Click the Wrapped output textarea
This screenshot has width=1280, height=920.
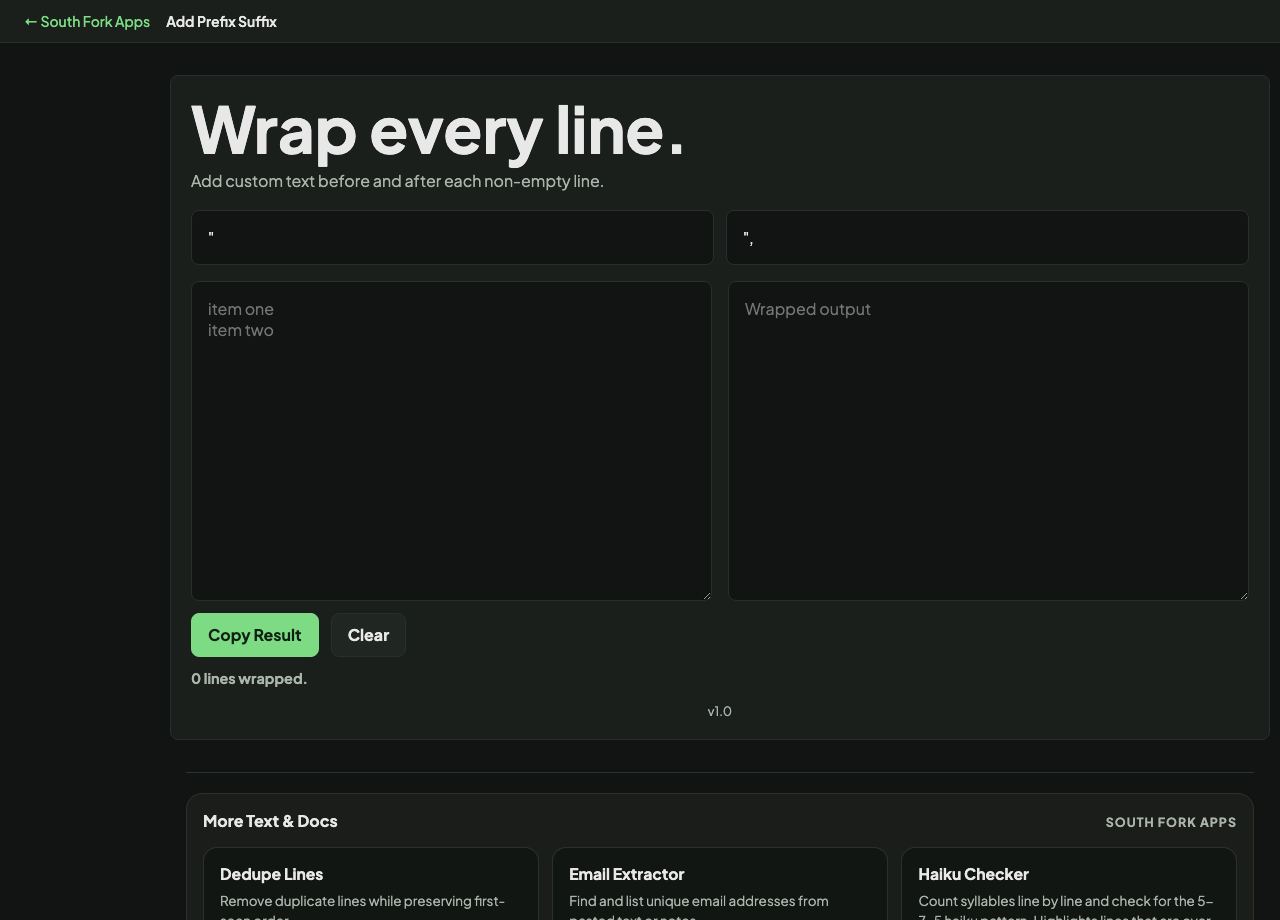988,441
